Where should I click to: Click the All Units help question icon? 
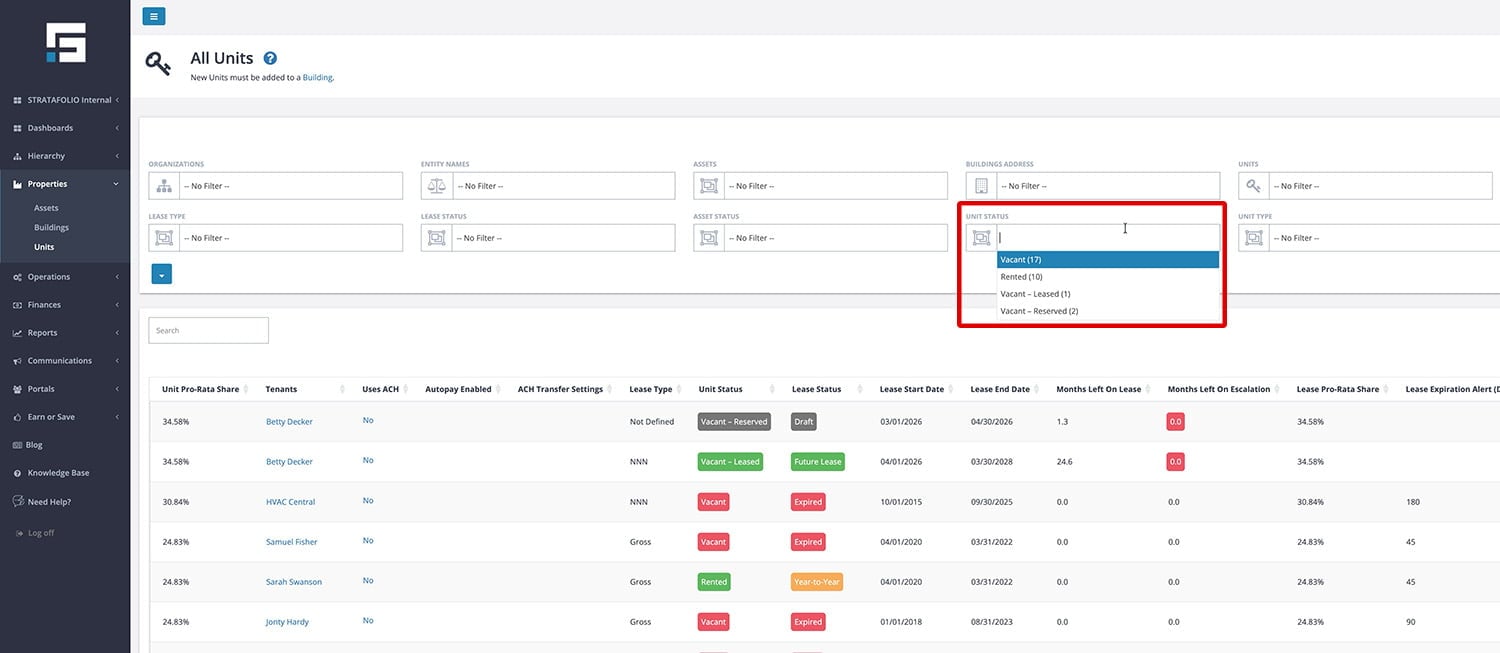click(270, 59)
